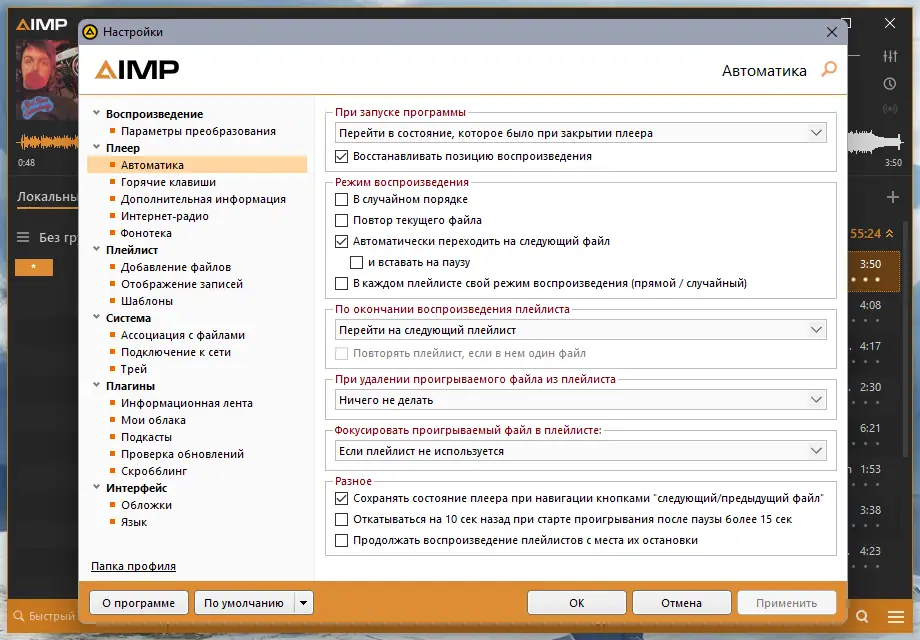Open Ассоциация с файлами settings page
This screenshot has width=920, height=640.
coord(183,335)
